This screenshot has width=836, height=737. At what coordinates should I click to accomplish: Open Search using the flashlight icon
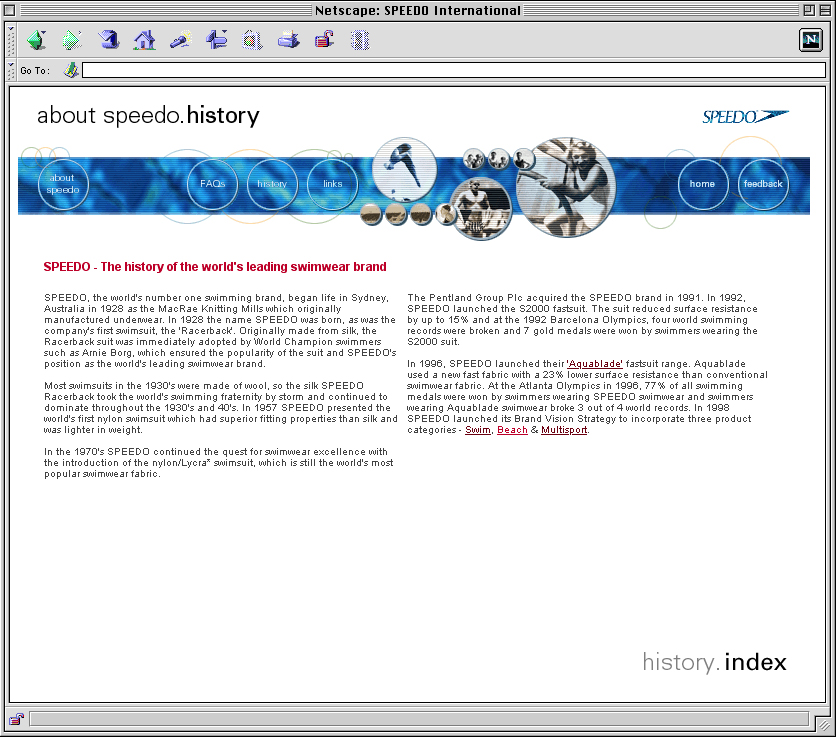tap(181, 40)
